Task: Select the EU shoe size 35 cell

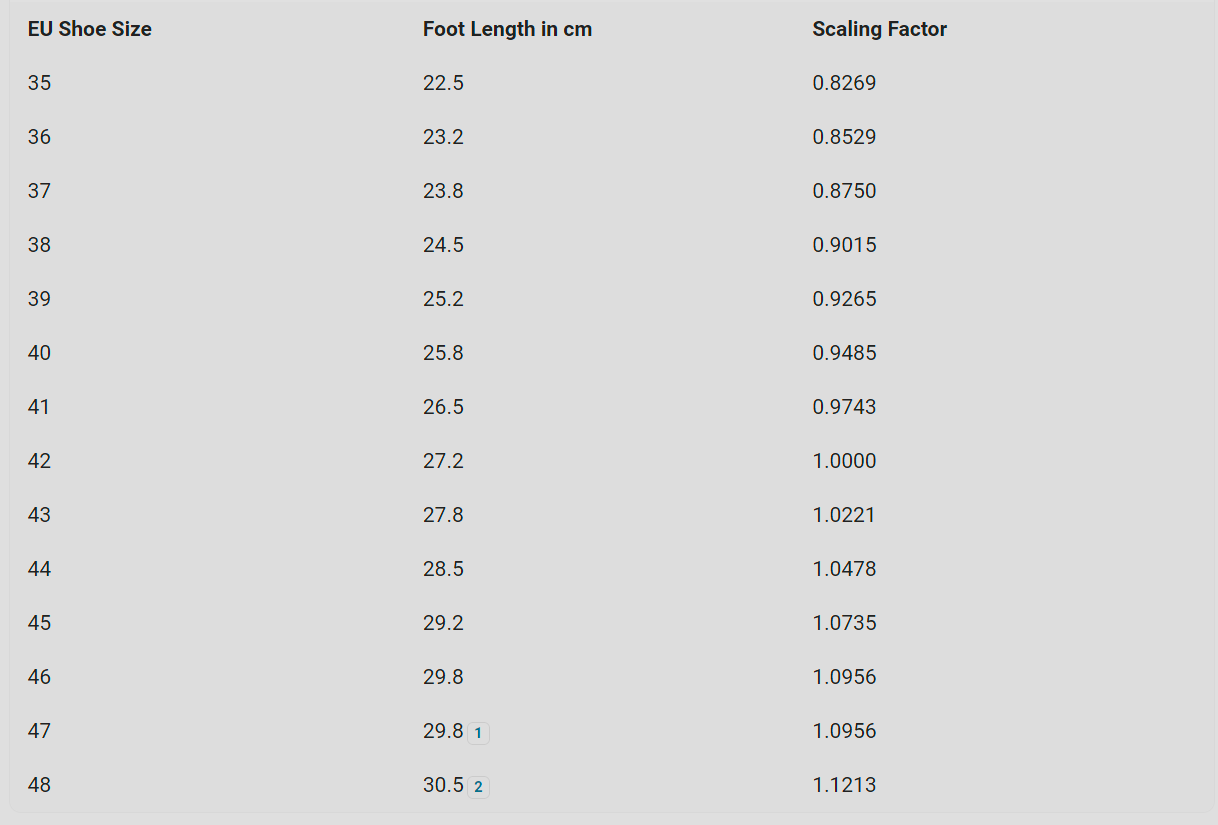Action: [x=40, y=83]
